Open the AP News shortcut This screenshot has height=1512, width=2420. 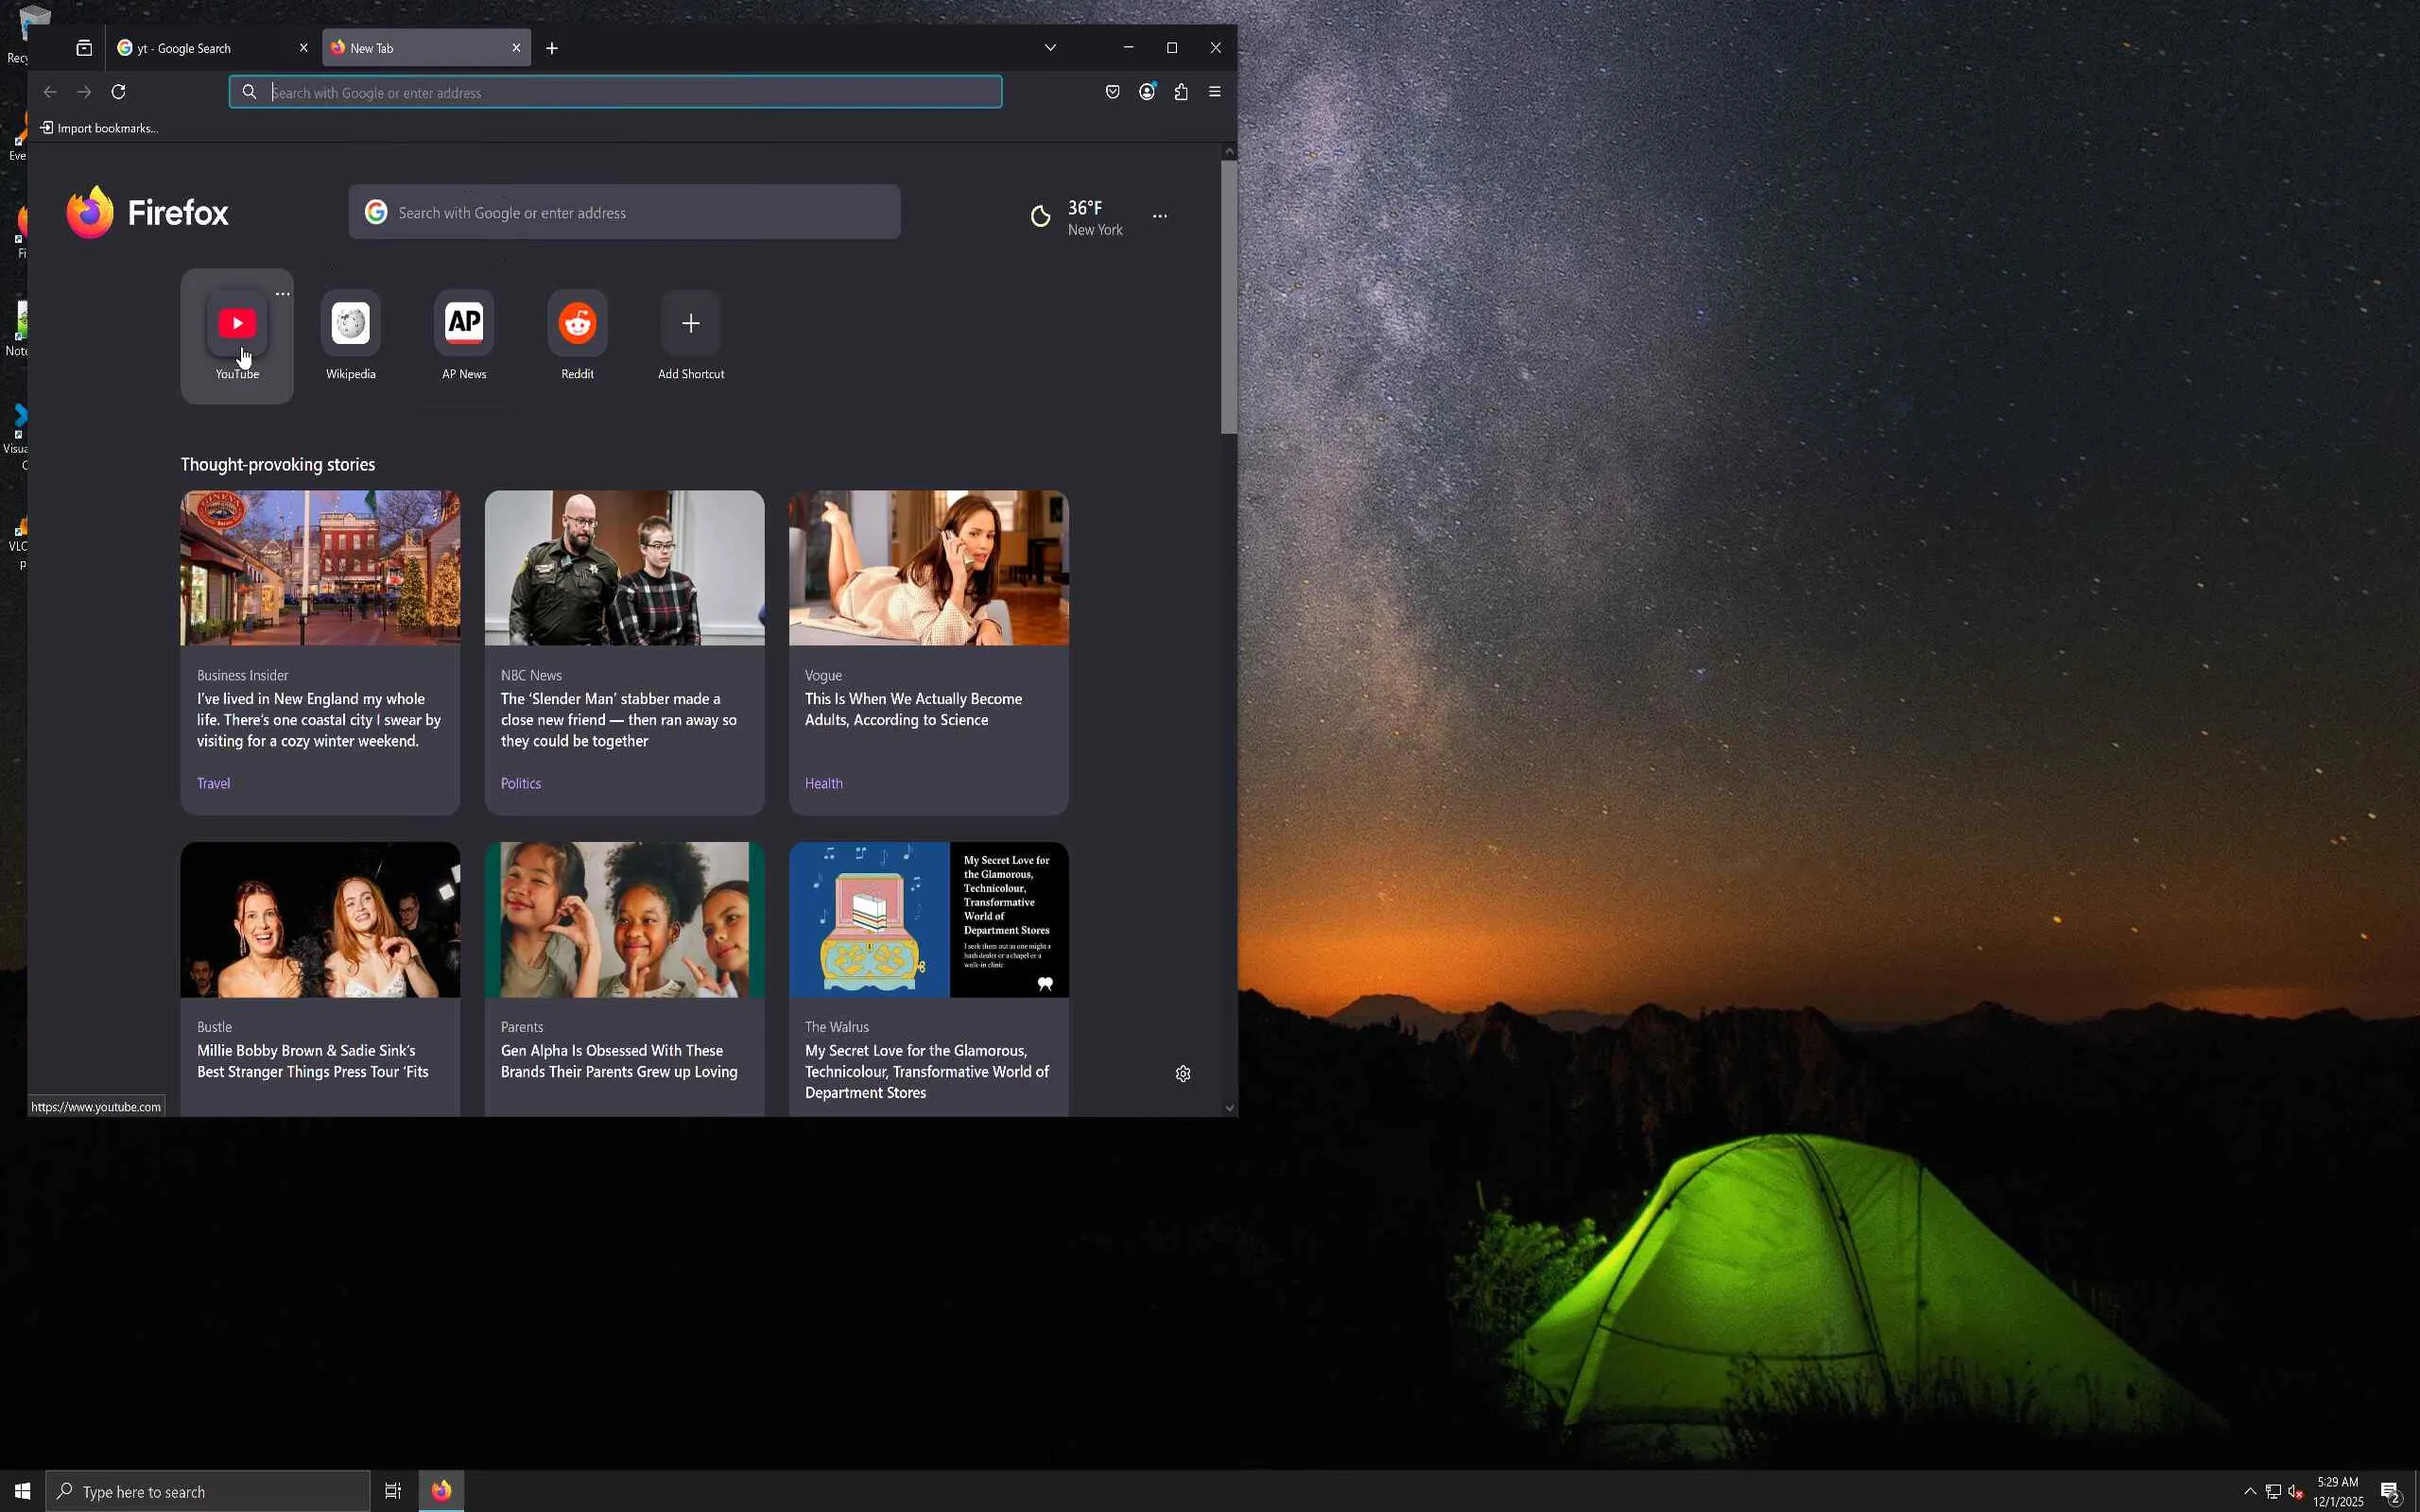[464, 324]
